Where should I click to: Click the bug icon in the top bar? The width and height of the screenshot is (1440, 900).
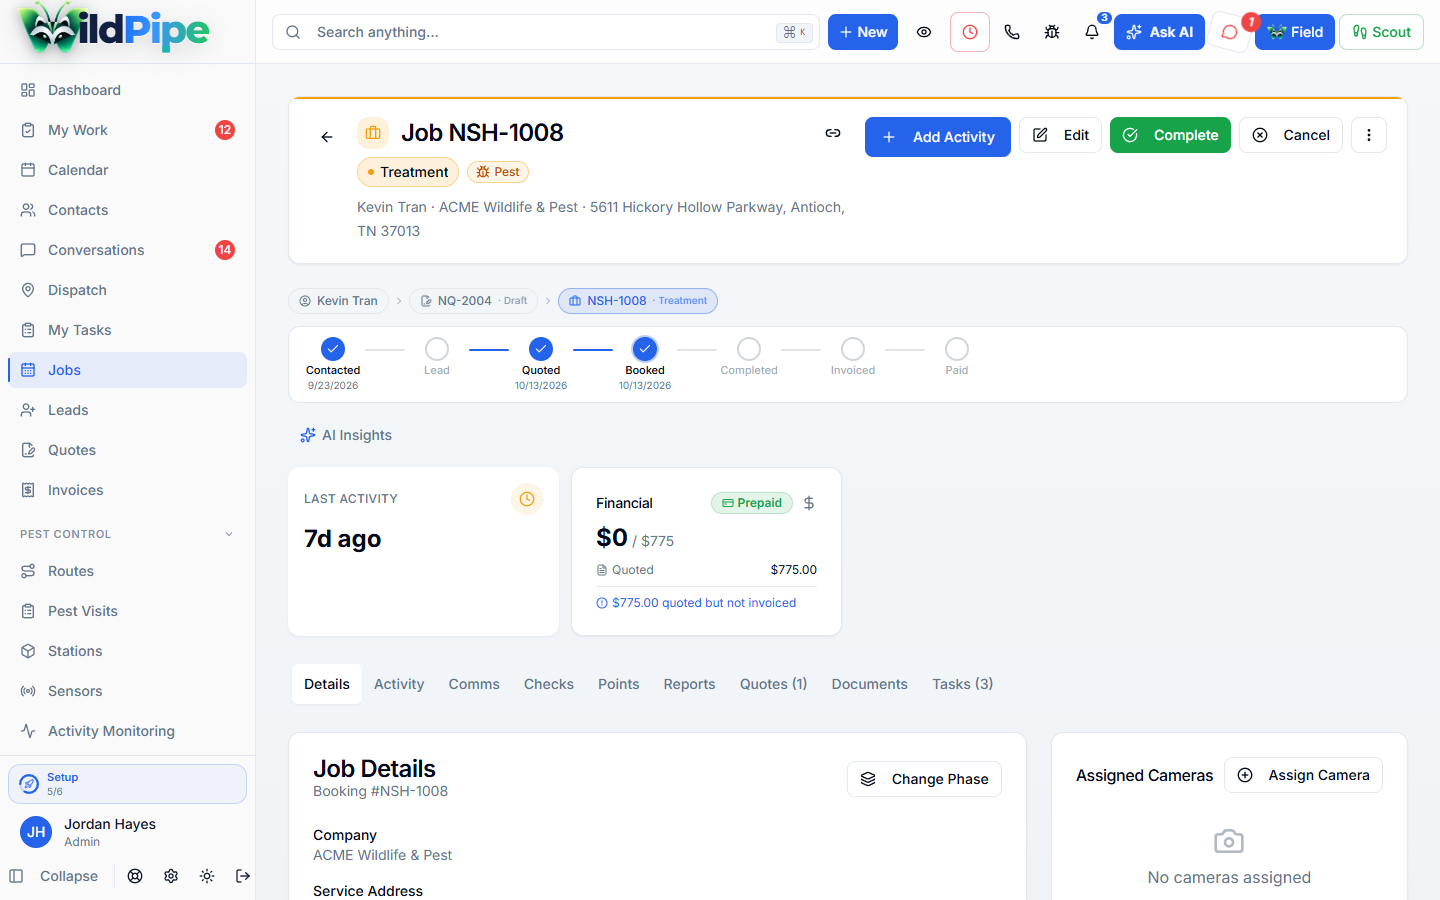(1052, 32)
